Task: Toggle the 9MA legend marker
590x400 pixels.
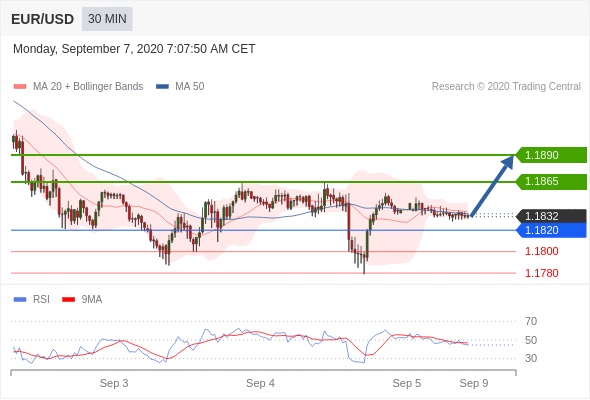Action: tap(68, 300)
